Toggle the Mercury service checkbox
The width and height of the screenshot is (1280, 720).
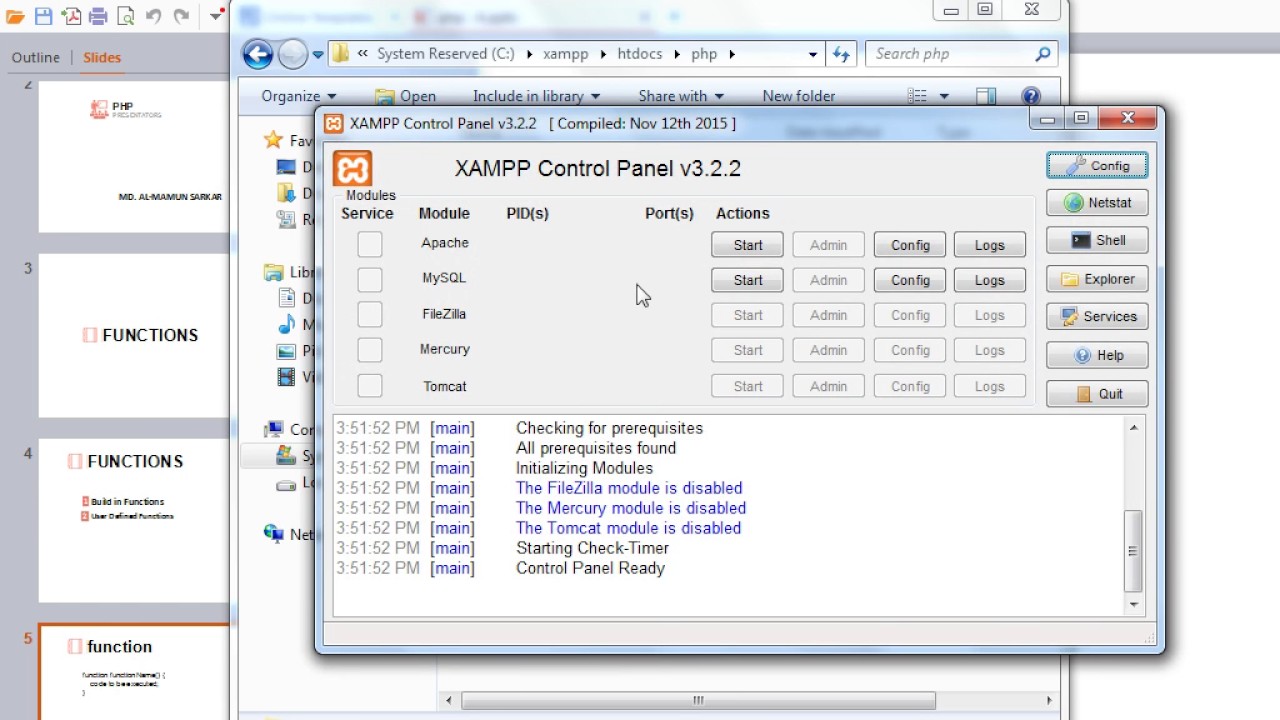370,350
